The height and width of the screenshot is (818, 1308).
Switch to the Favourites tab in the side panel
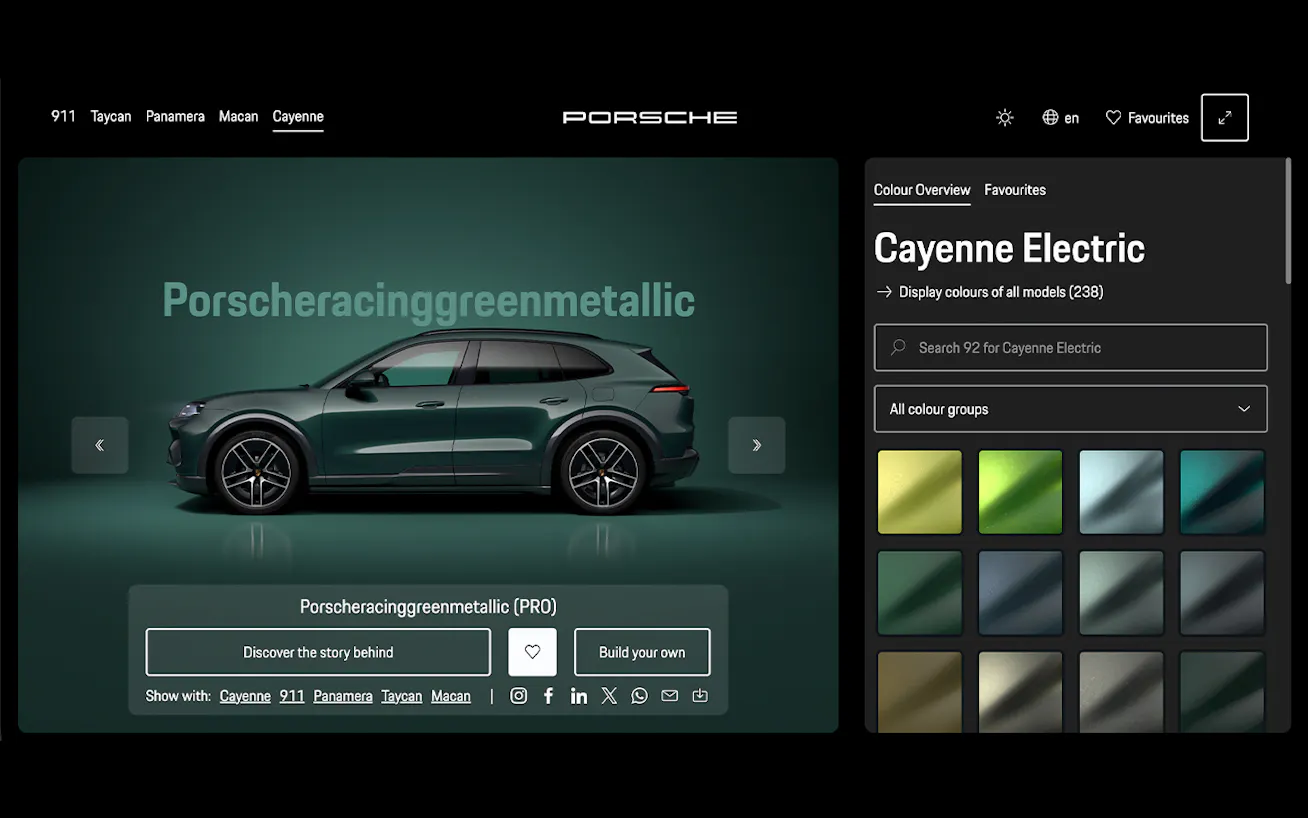pos(1015,190)
